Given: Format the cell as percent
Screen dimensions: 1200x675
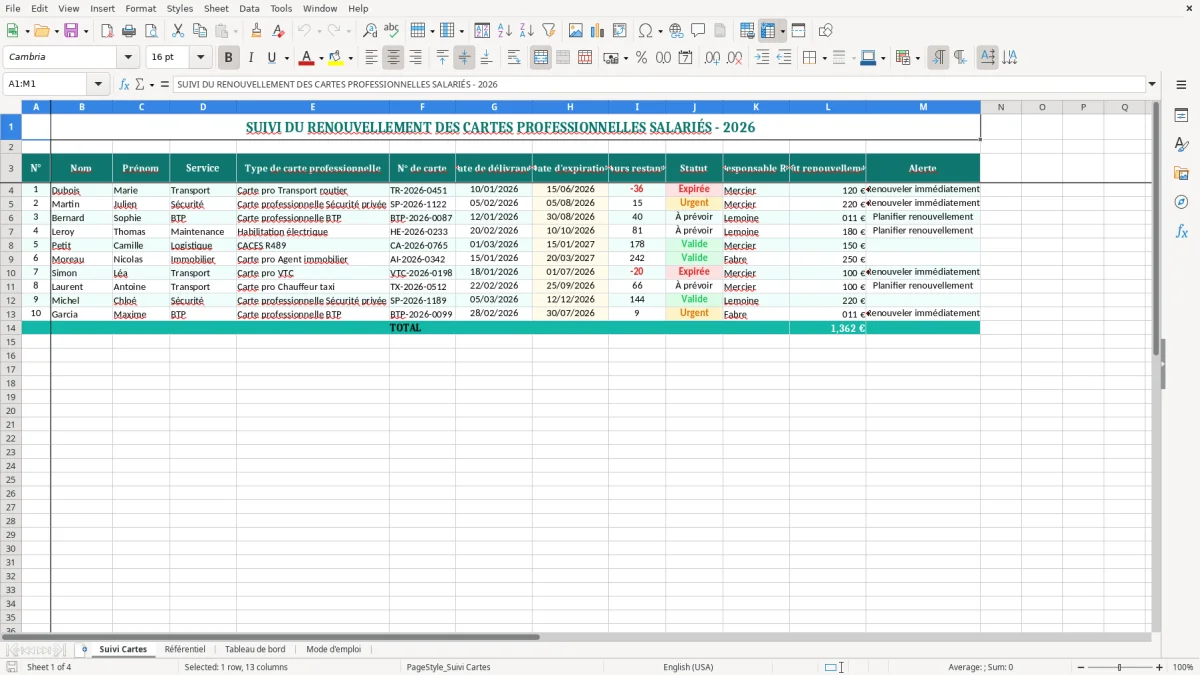Looking at the screenshot, I should 642,58.
